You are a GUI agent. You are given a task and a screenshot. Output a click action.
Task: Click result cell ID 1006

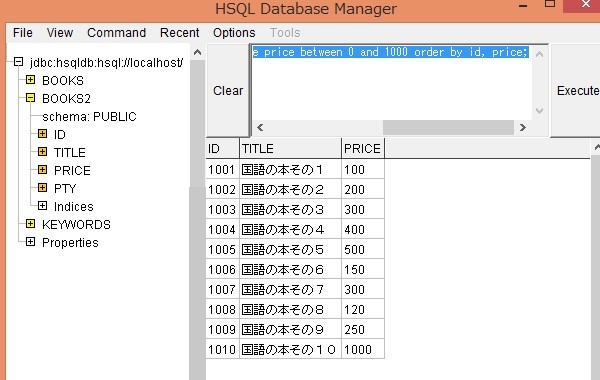click(223, 269)
